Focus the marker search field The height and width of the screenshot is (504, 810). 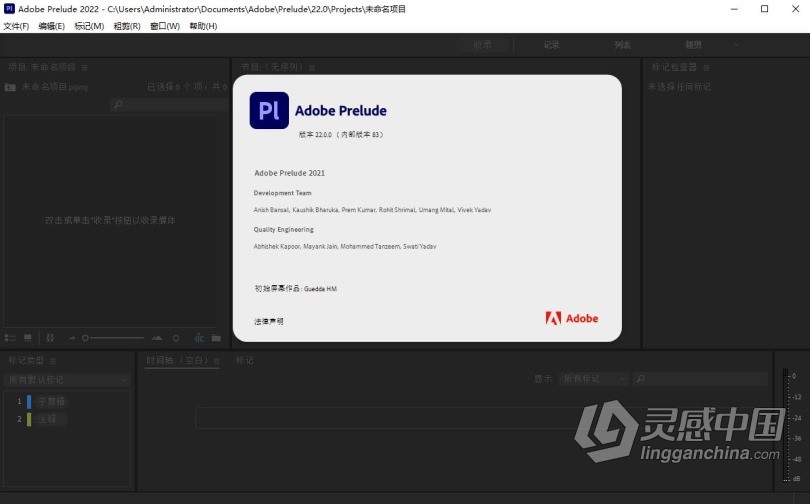700,379
